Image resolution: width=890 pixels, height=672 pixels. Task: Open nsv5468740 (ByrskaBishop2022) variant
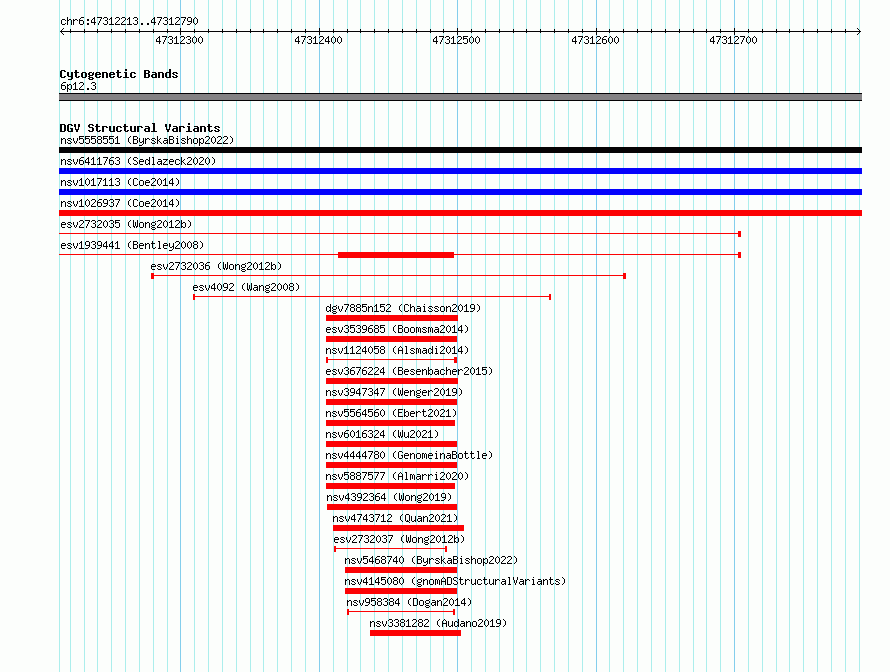(x=431, y=560)
